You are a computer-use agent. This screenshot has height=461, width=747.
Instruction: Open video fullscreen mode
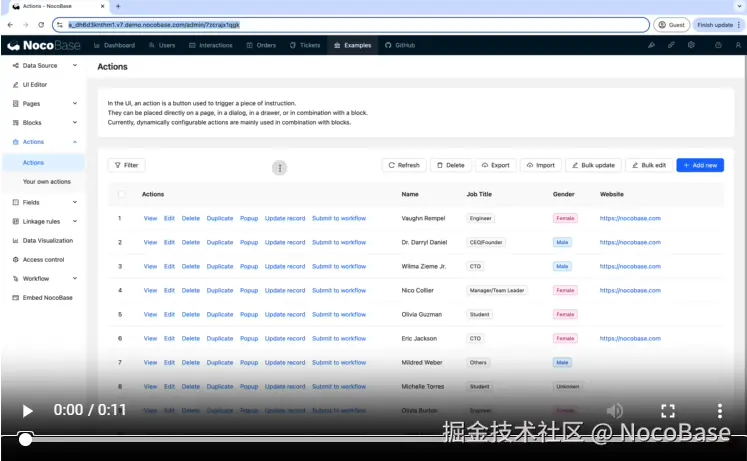pos(667,411)
